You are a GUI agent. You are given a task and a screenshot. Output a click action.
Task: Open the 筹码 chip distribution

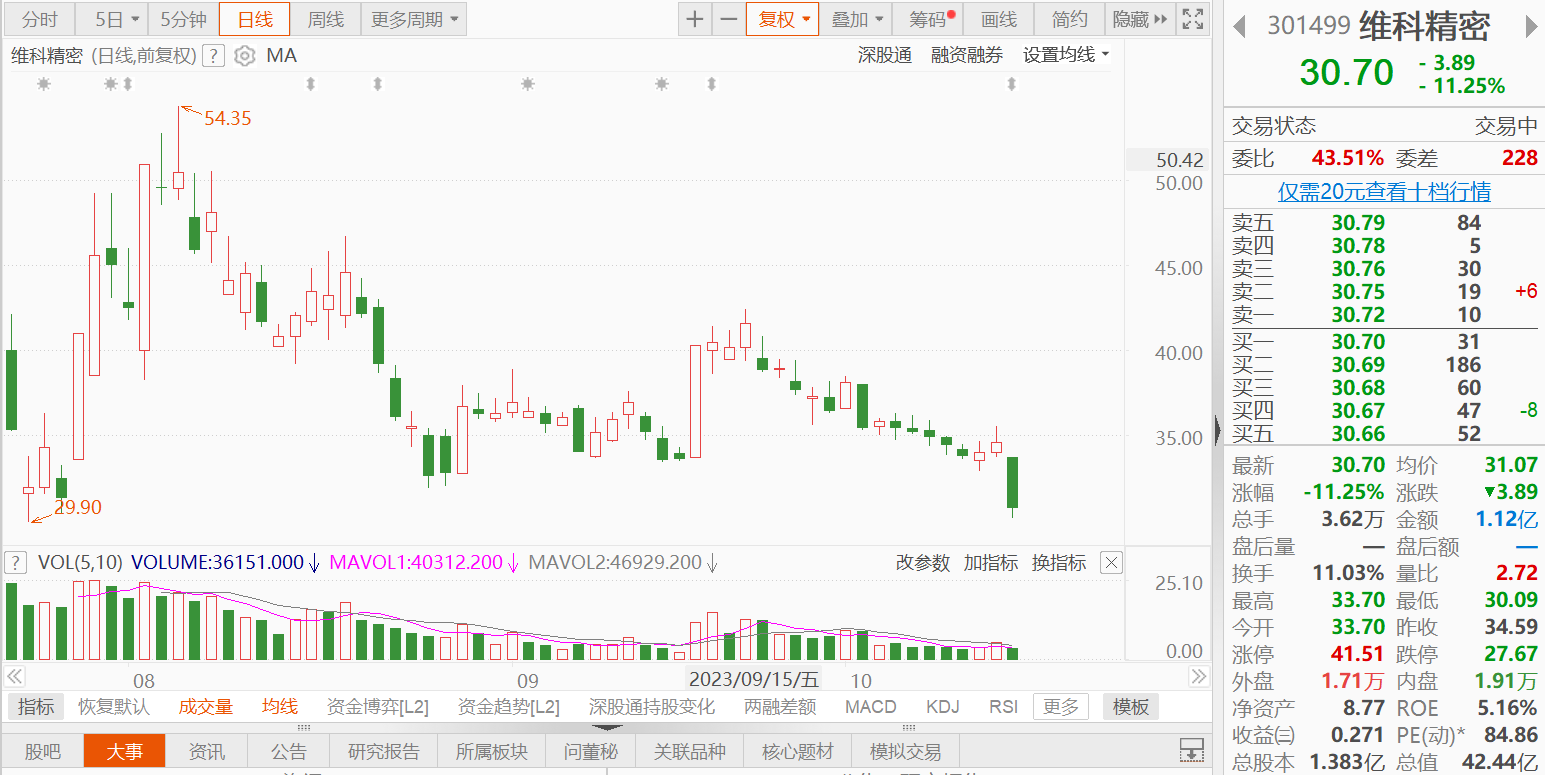(929, 19)
